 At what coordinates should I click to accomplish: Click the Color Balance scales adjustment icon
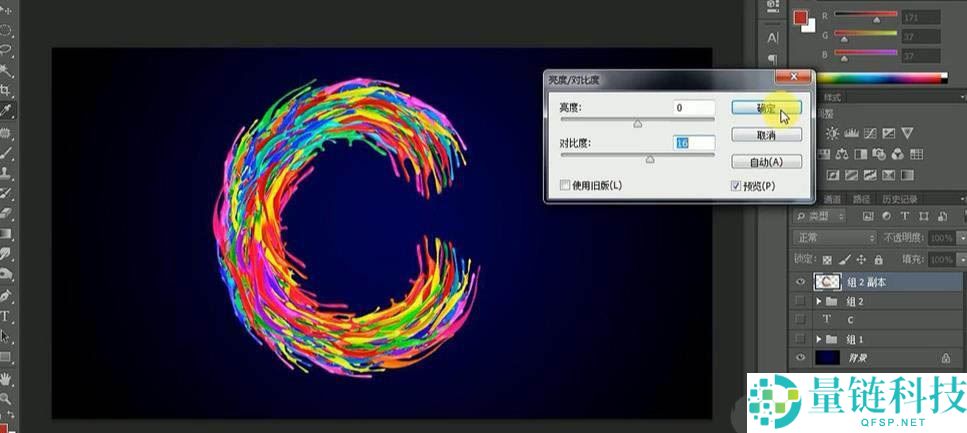click(x=841, y=154)
